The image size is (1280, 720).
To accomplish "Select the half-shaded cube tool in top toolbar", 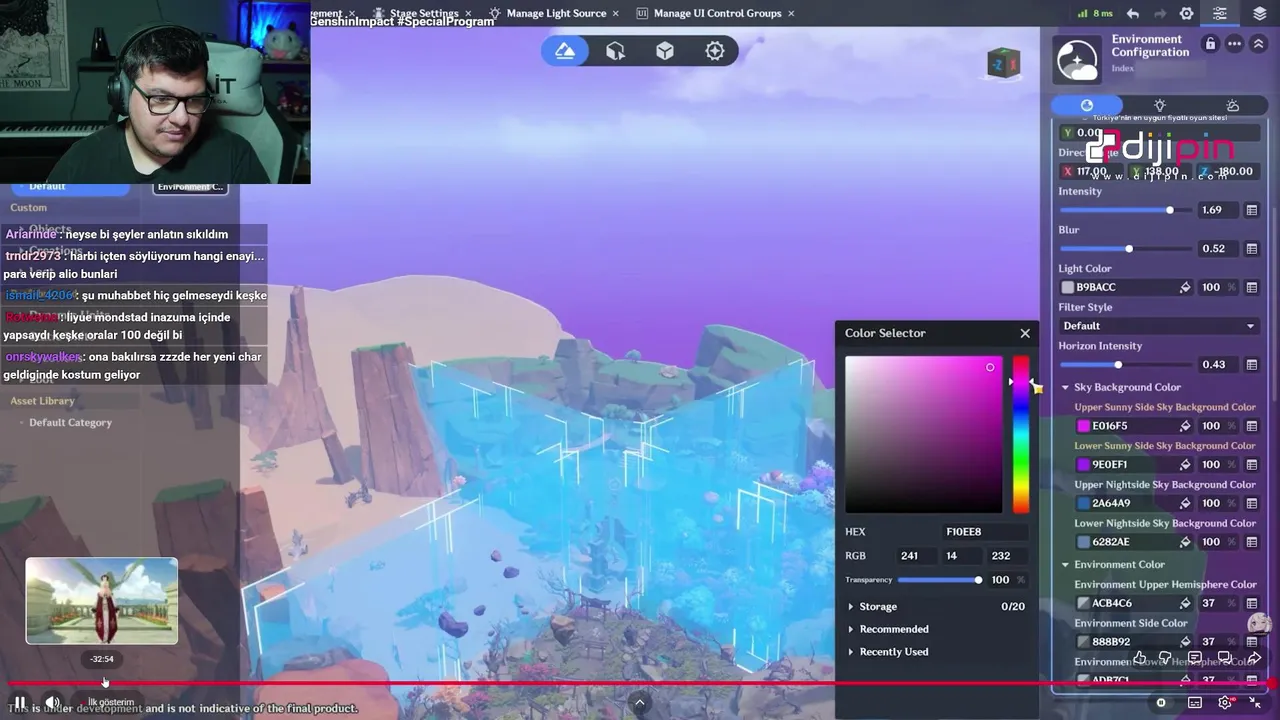I will 615,51.
